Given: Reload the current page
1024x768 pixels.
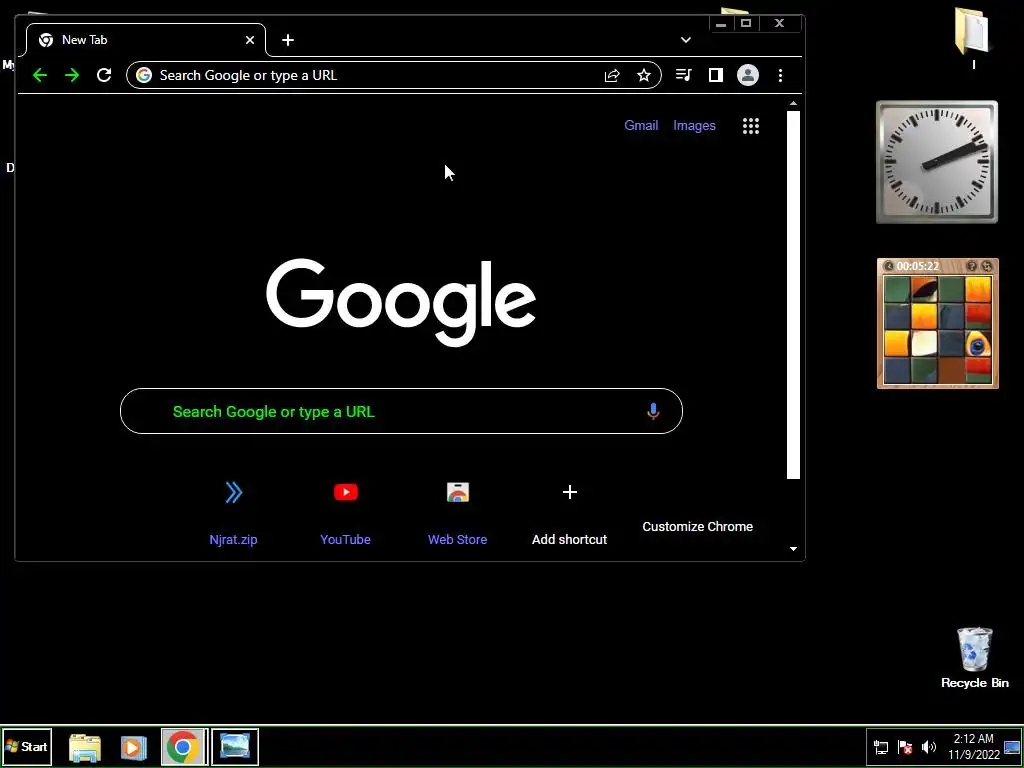Looking at the screenshot, I should [104, 75].
